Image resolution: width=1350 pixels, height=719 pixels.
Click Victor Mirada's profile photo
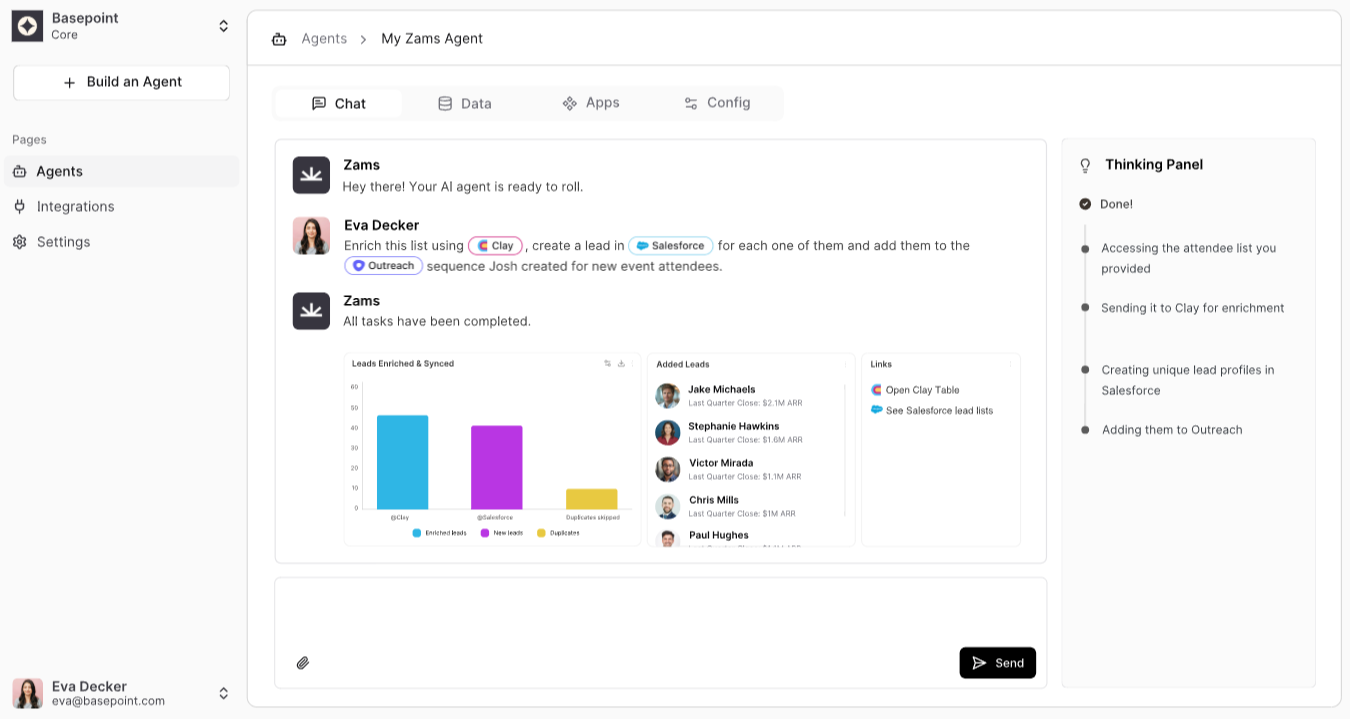[x=668, y=469]
